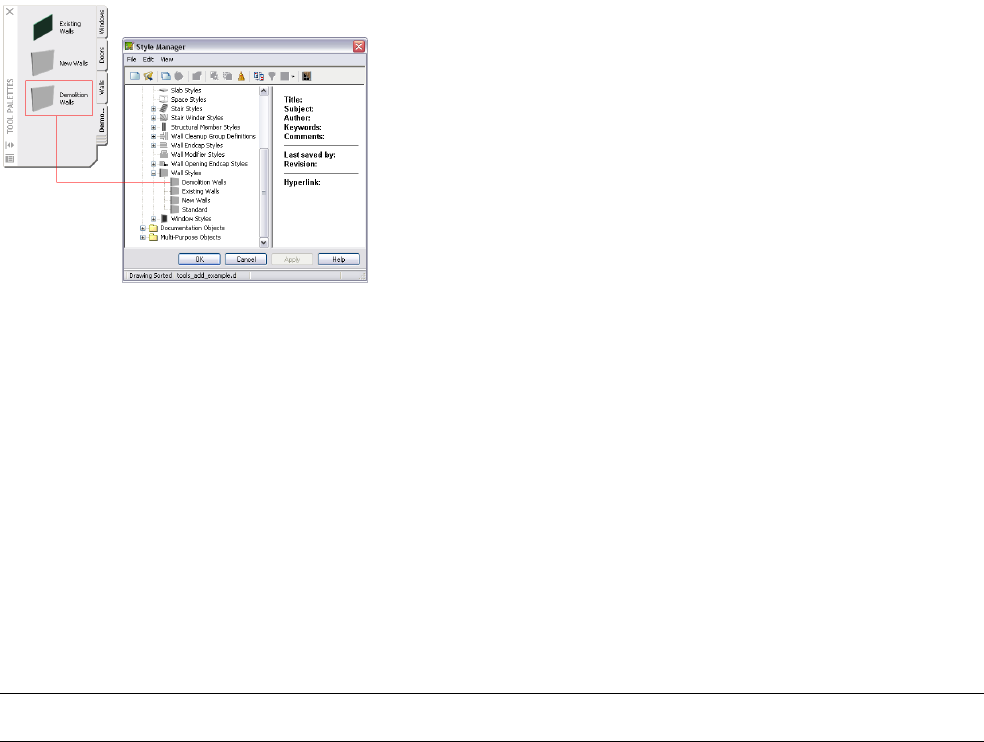Image resolution: width=984 pixels, height=742 pixels.
Task: Close the Style Manager window
Action: 359,46
